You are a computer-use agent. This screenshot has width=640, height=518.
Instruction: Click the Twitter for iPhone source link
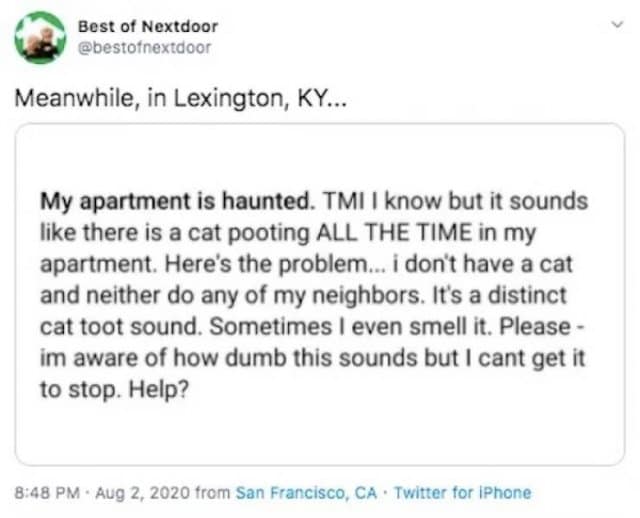[462, 493]
